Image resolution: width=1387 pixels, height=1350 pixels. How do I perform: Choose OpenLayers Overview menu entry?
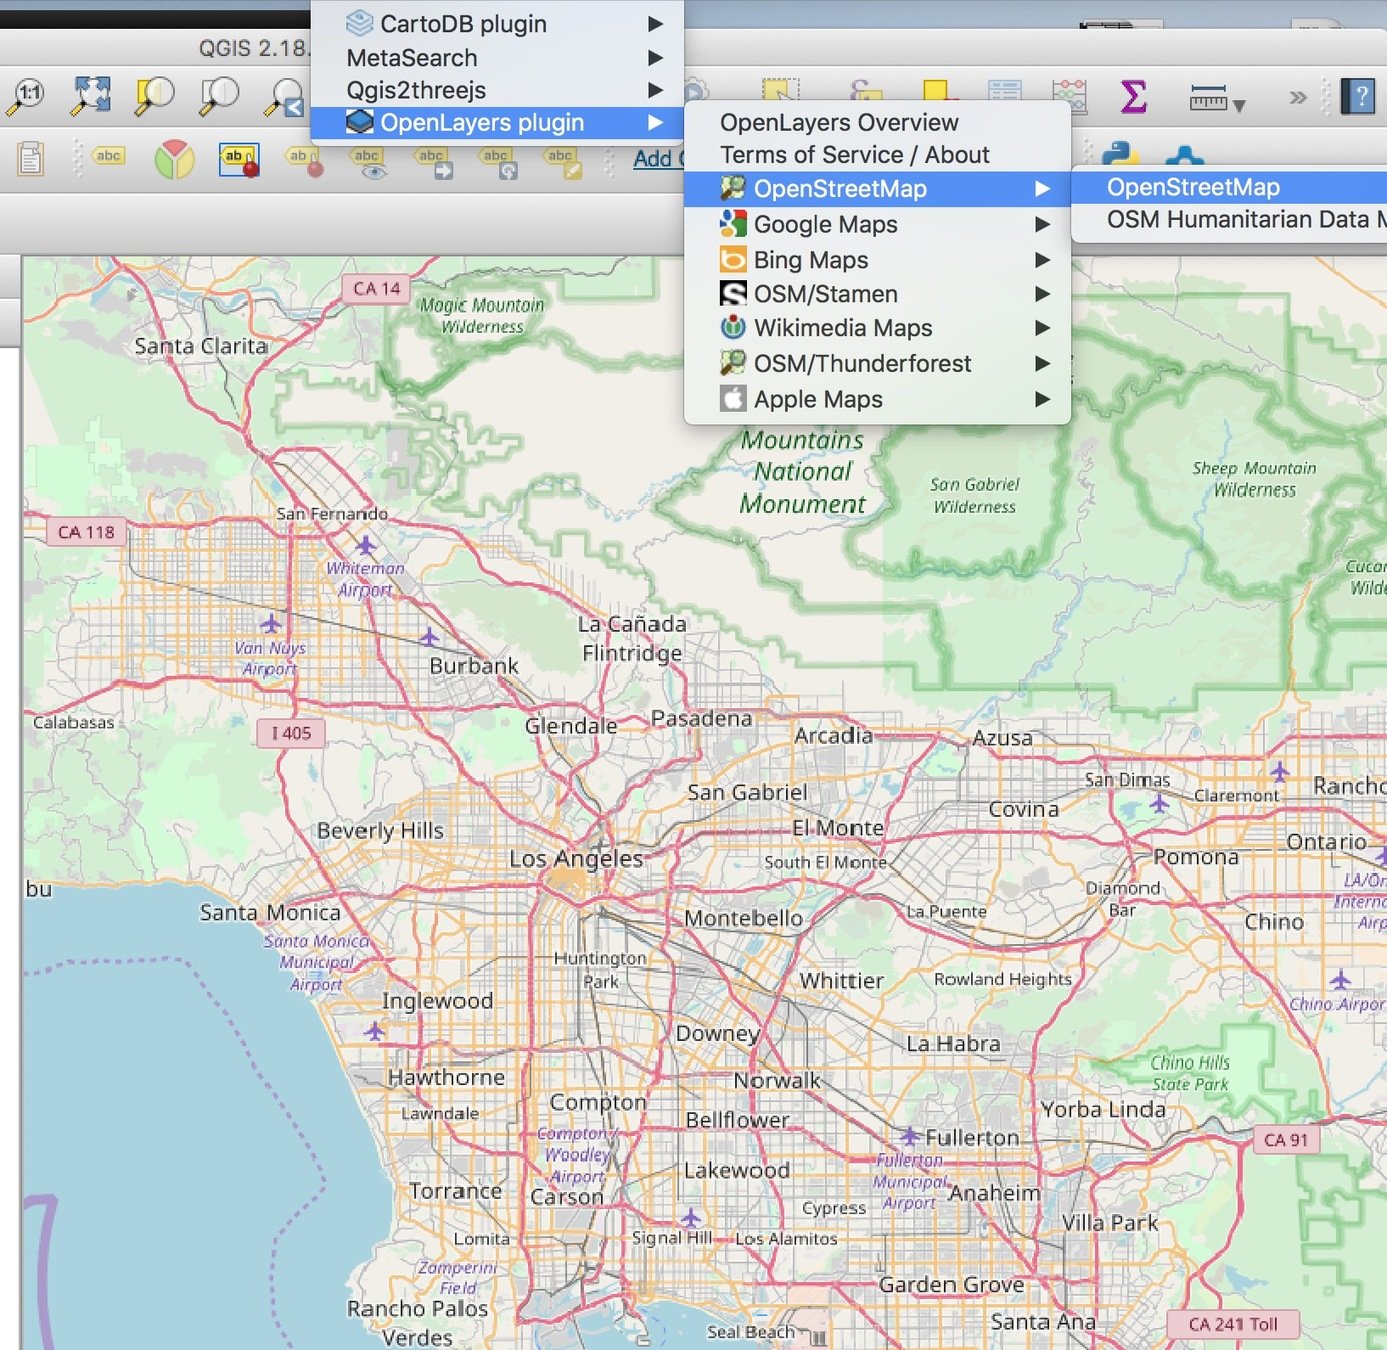click(877, 122)
